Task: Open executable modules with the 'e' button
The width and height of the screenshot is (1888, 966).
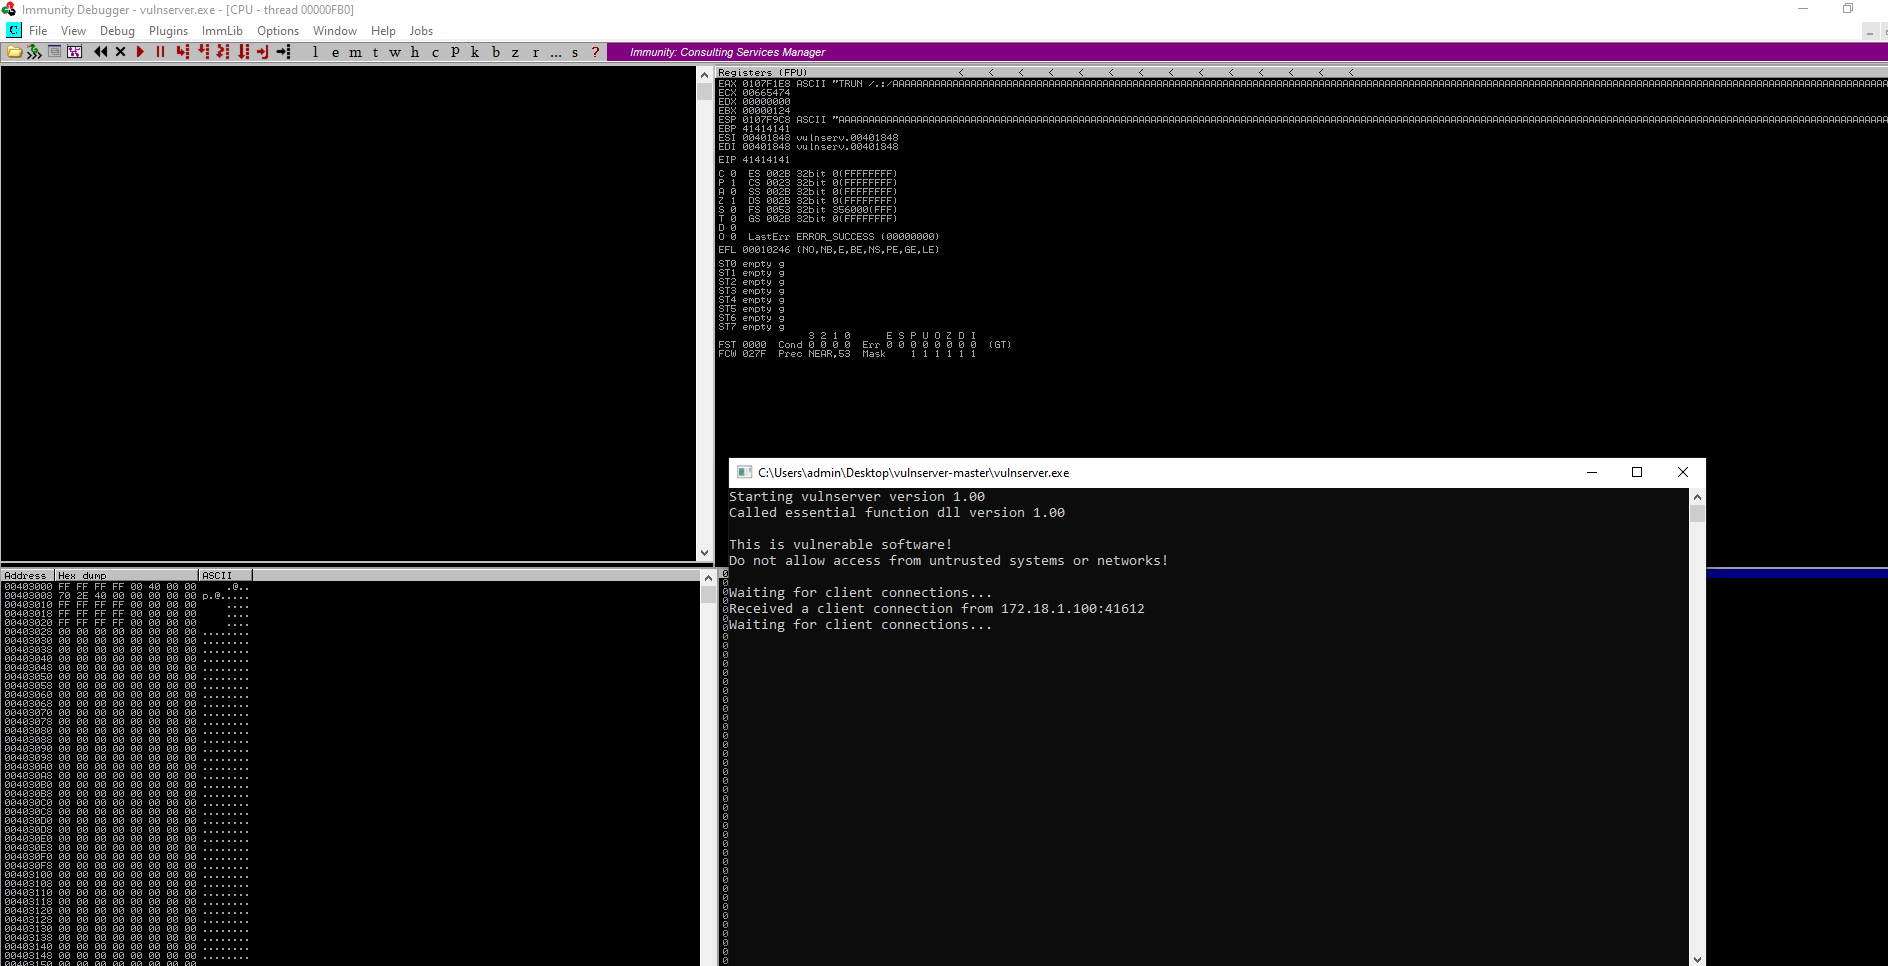Action: coord(335,52)
